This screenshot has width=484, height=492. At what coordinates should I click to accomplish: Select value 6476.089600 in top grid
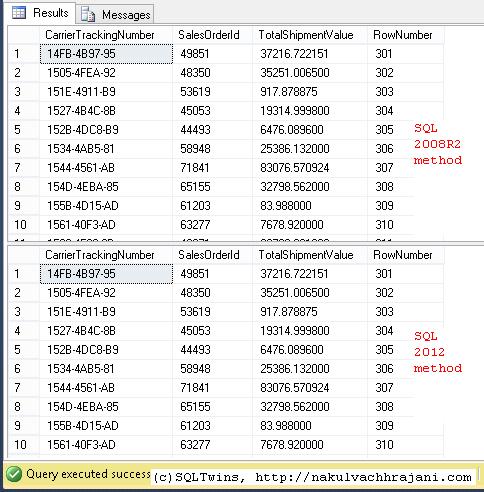[310, 130]
